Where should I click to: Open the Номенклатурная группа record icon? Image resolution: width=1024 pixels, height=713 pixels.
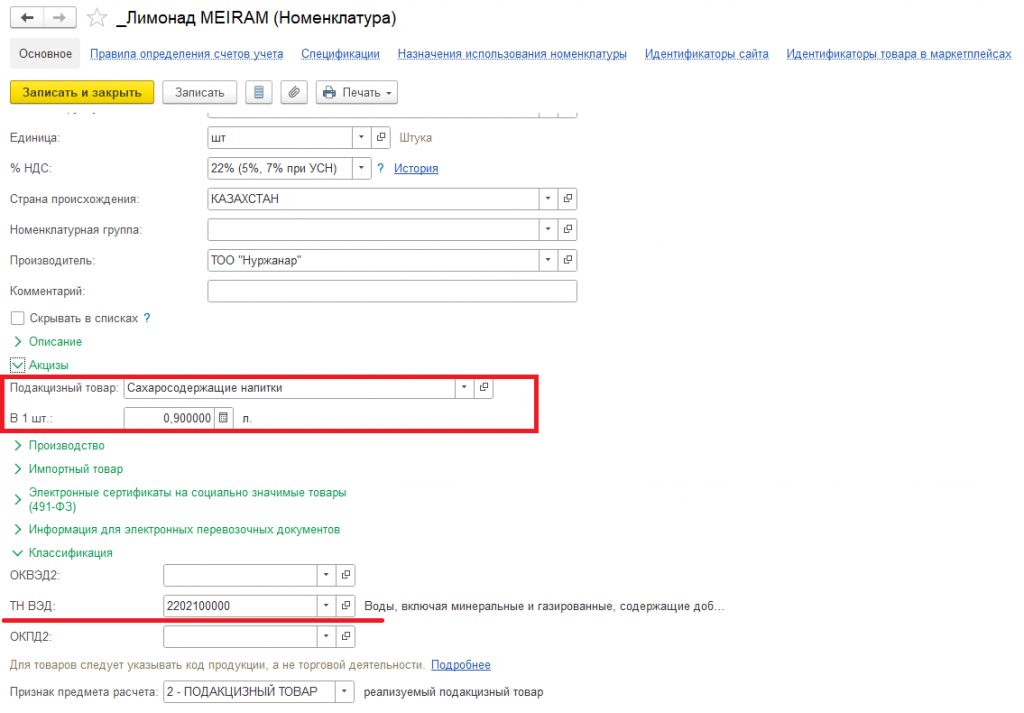568,229
